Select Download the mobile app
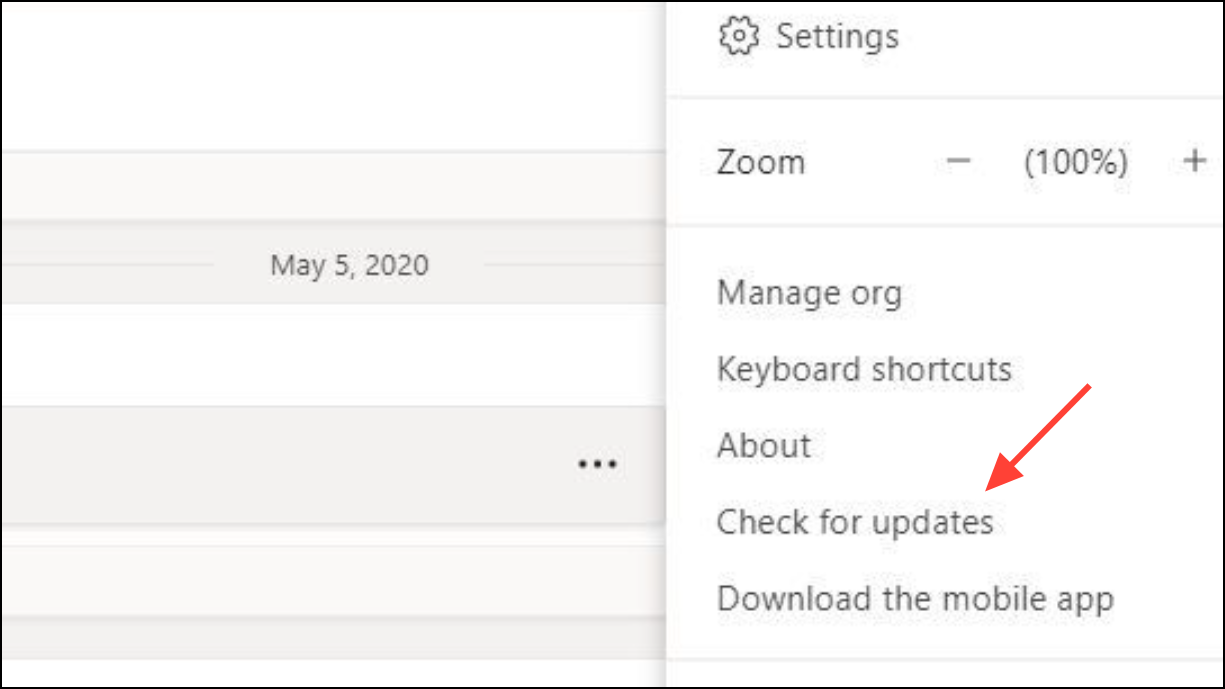Screen dimensions: 1225x689 pyautogui.click(x=915, y=599)
